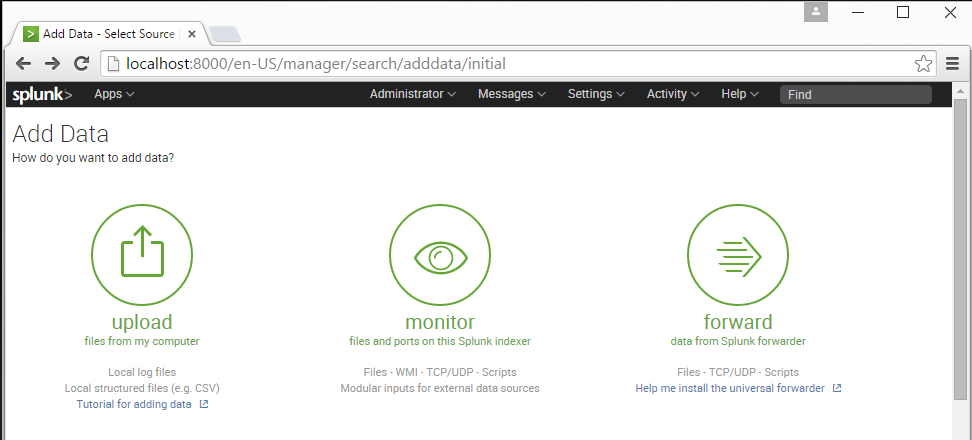Viewport: 972px width, 440px height.
Task: Open the Activity dropdown
Action: point(673,94)
